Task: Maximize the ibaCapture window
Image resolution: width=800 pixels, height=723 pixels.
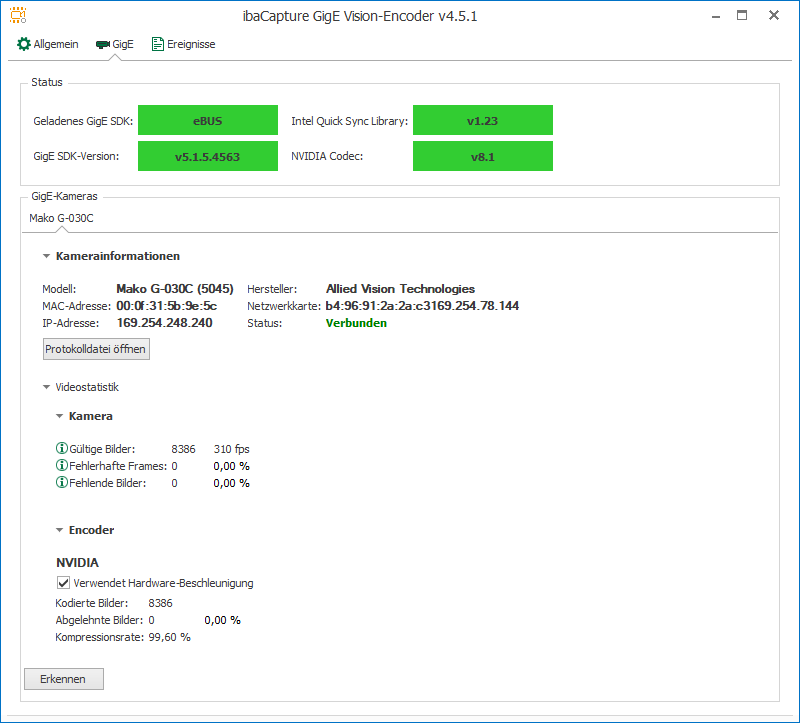Action: 742,15
